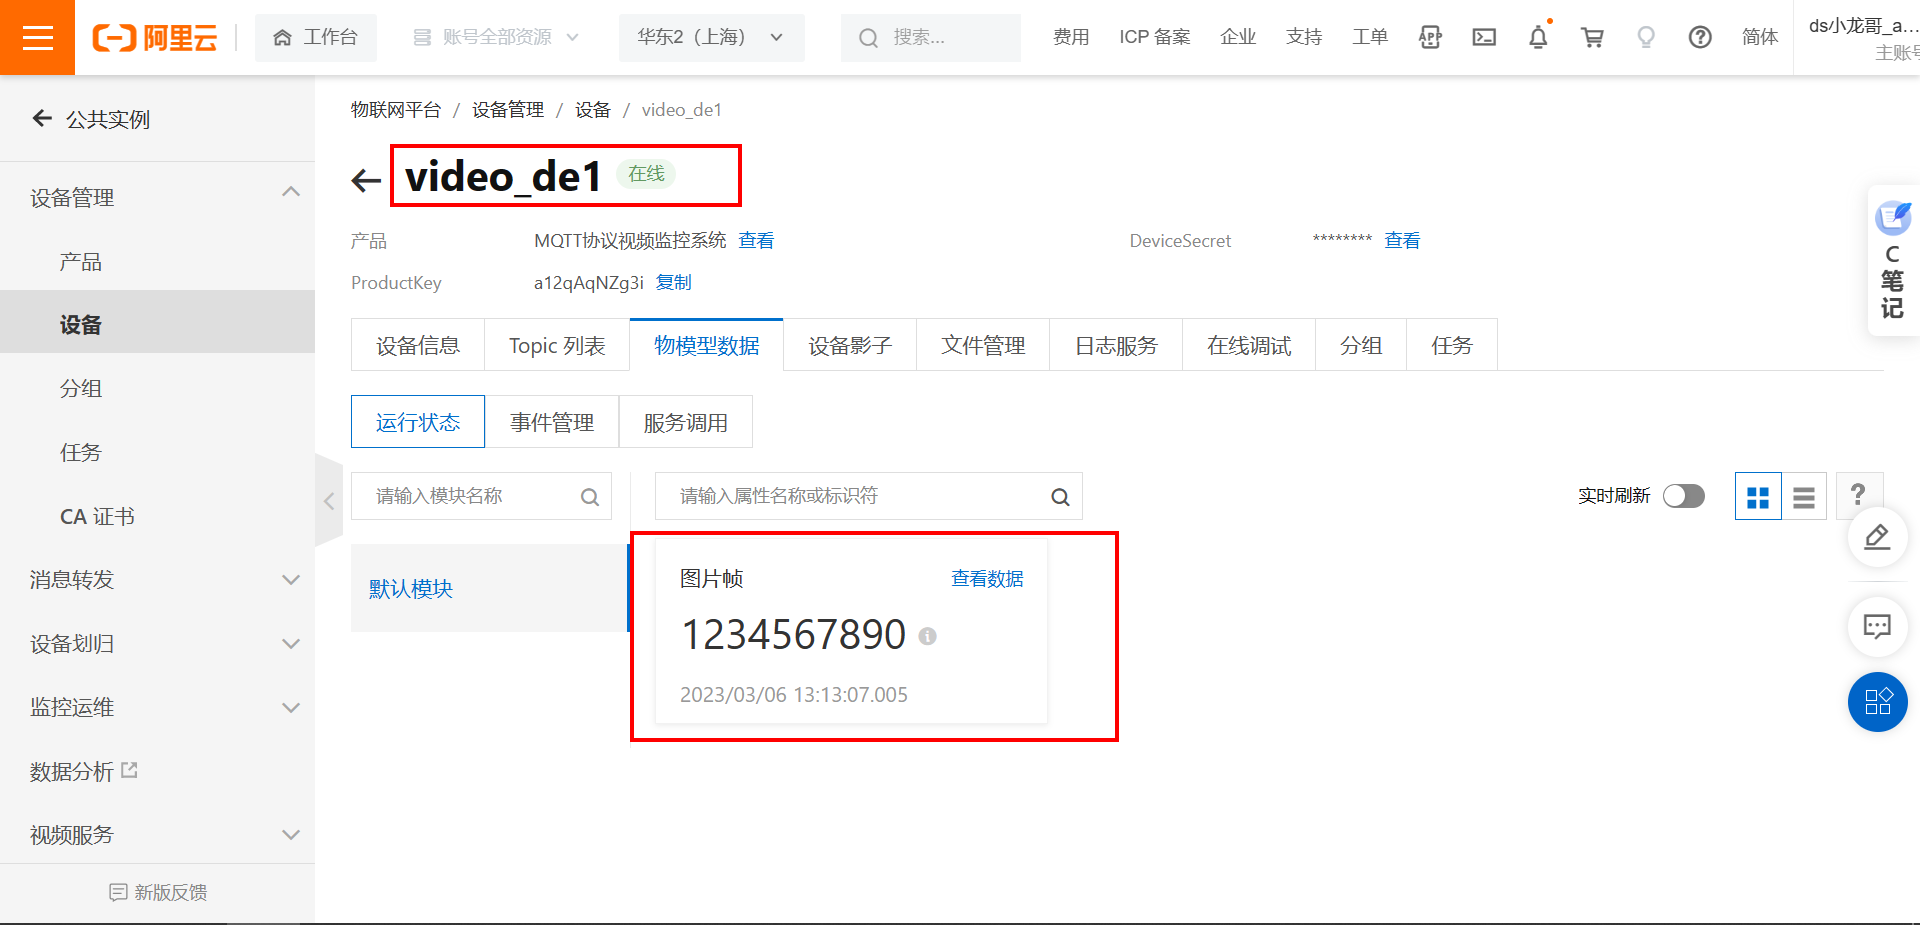The image size is (1920, 925).
Task: Open the blue apps floating button
Action: [x=1877, y=702]
